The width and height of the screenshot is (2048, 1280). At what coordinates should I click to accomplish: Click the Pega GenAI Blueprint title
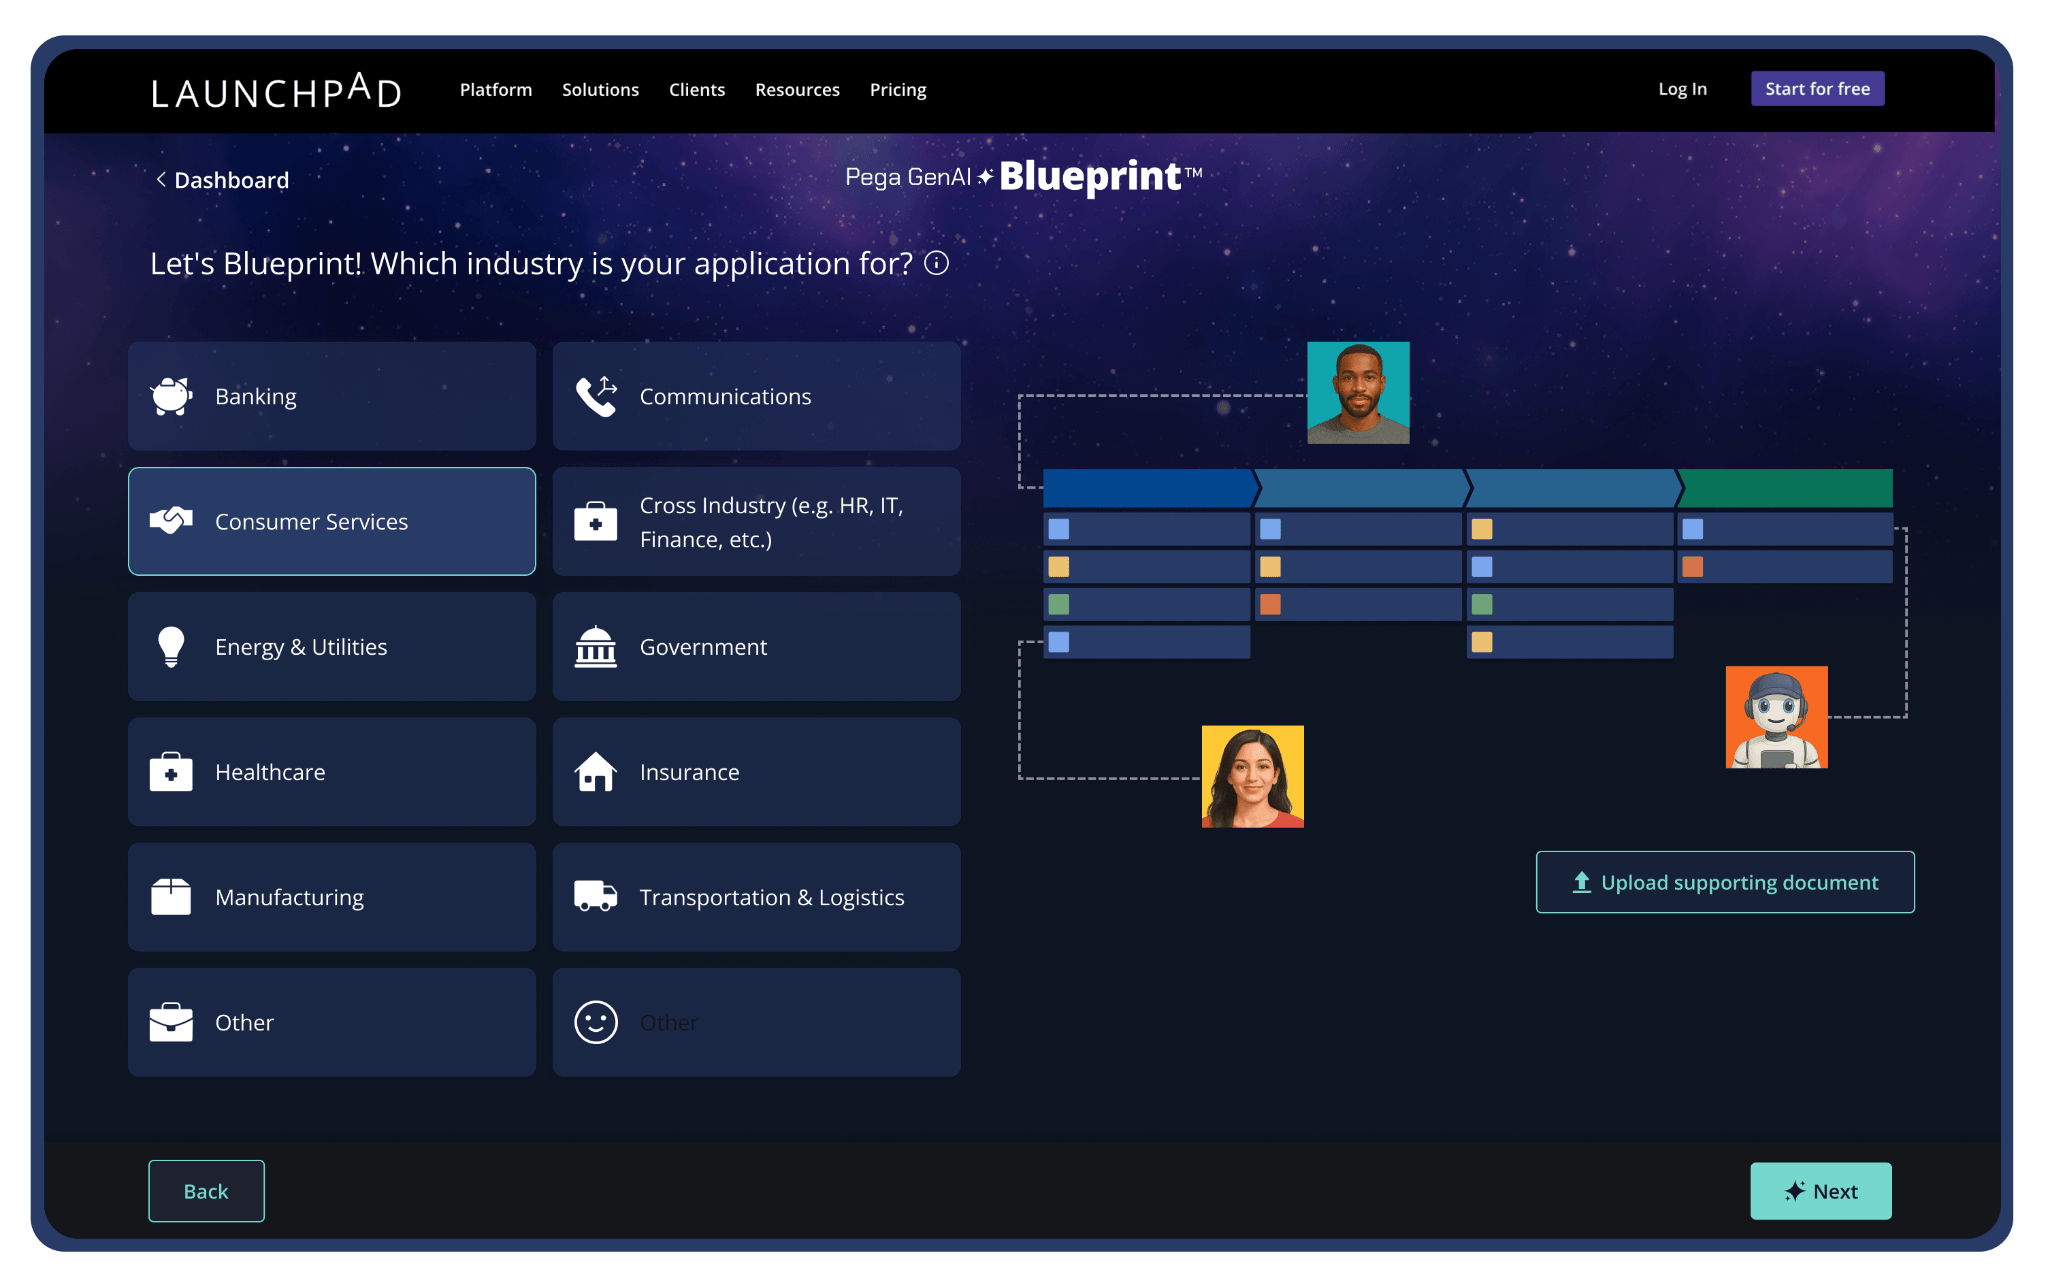[1024, 176]
